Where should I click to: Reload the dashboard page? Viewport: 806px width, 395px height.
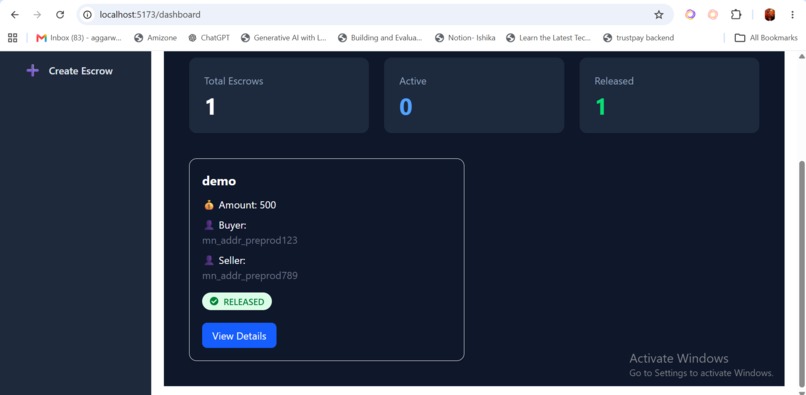click(x=60, y=15)
